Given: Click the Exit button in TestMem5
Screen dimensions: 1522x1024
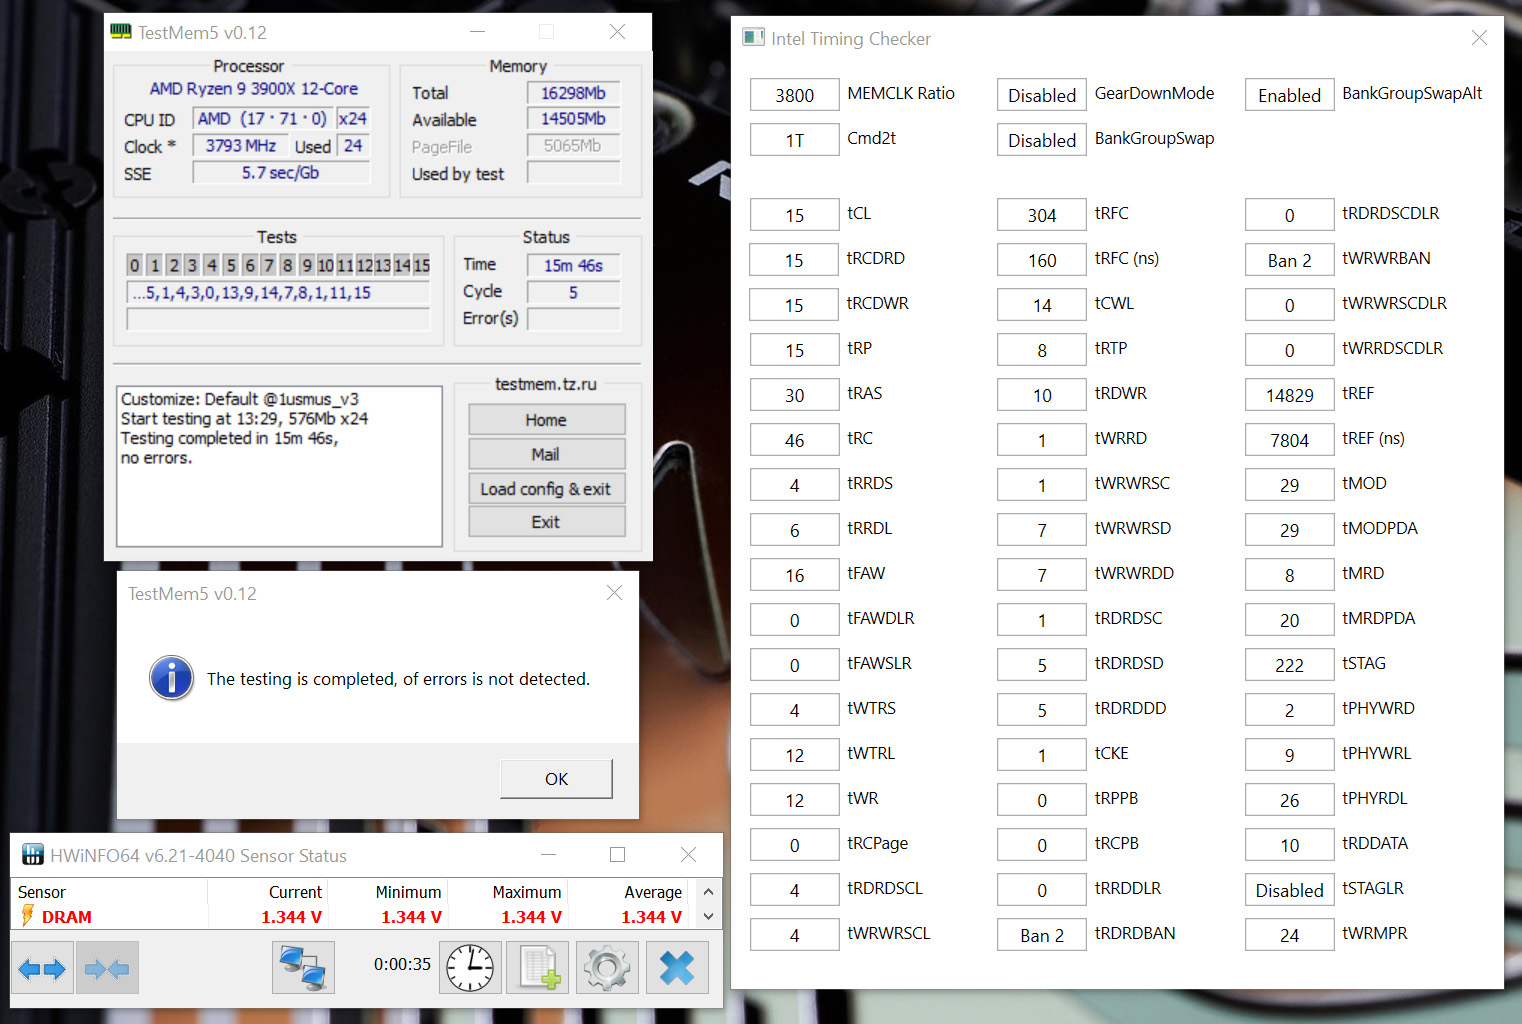Looking at the screenshot, I should (x=546, y=522).
